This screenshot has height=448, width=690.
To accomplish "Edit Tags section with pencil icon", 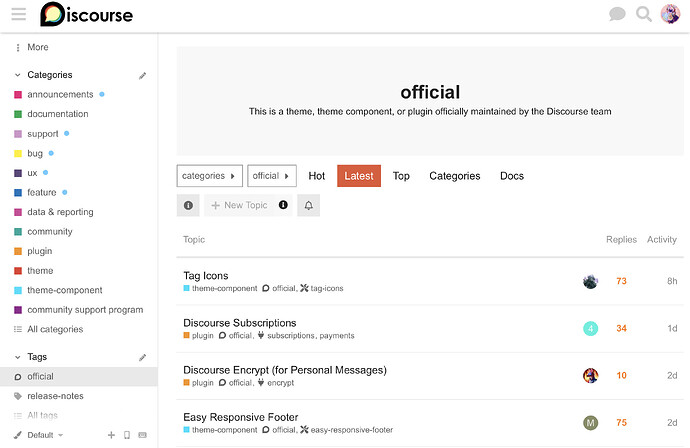I will (x=142, y=357).
